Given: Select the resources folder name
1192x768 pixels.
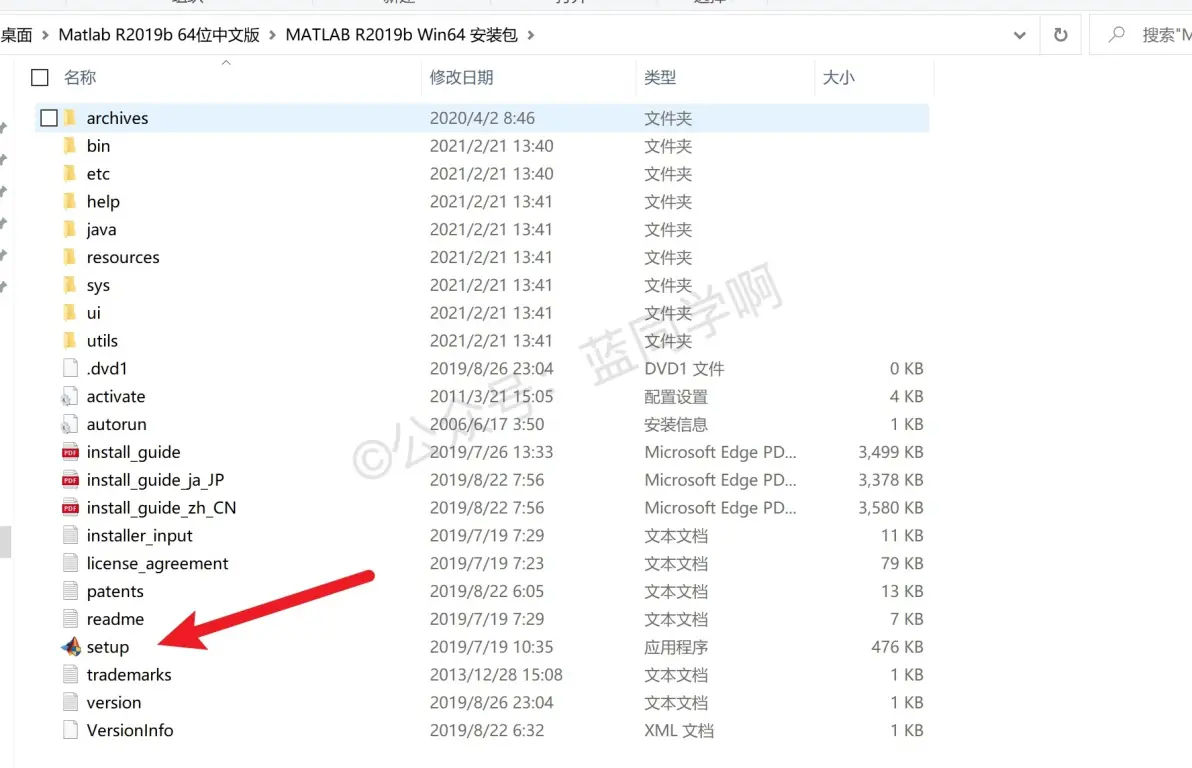Looking at the screenshot, I should point(123,257).
